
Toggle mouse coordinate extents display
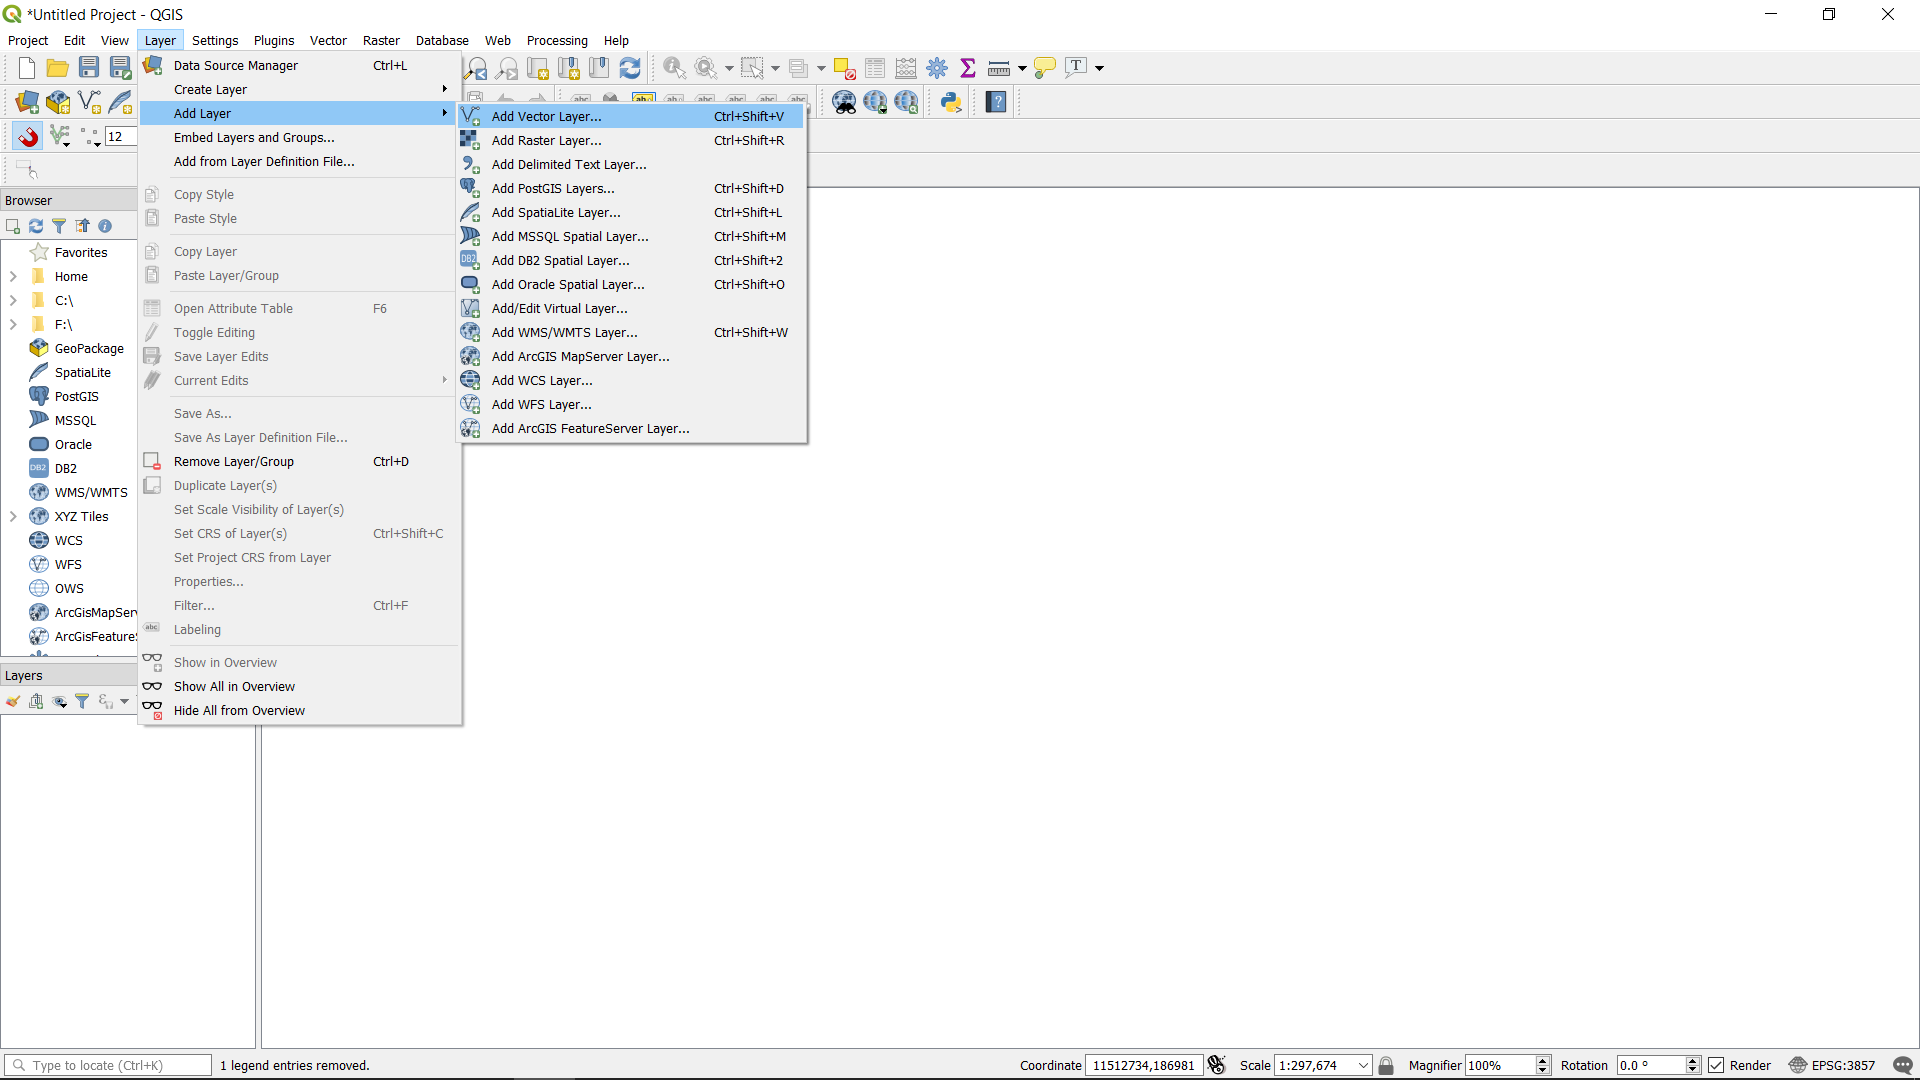(1216, 1065)
